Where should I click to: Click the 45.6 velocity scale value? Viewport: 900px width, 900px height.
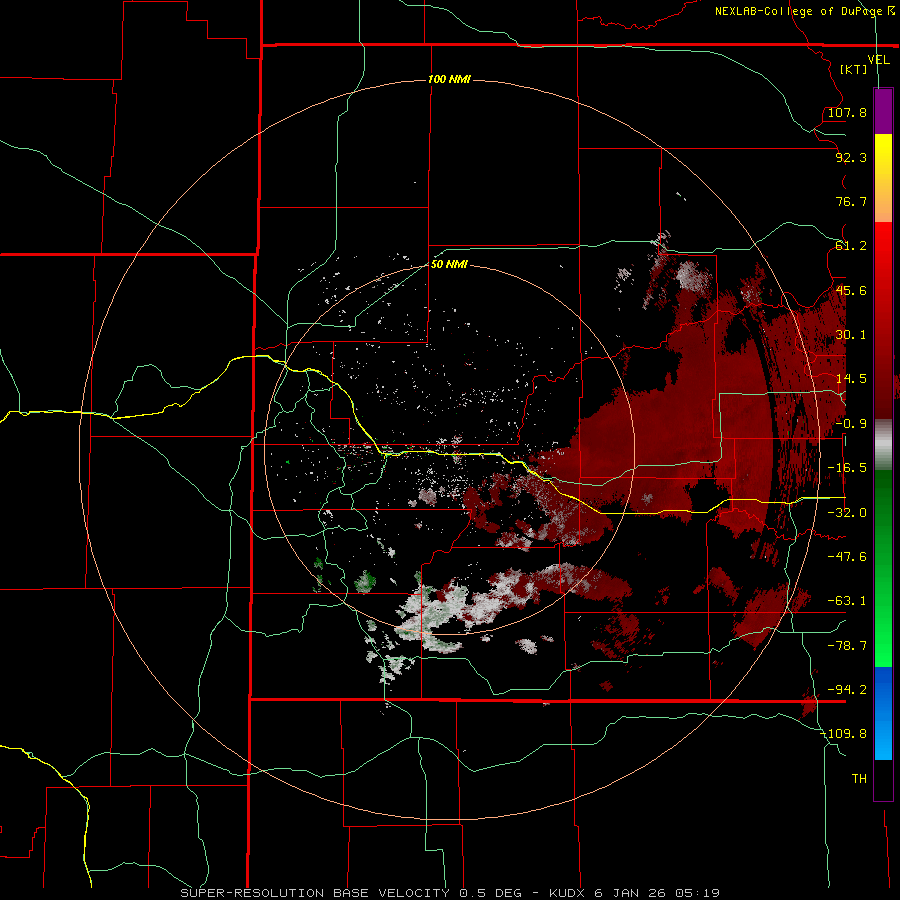pyautogui.click(x=851, y=290)
